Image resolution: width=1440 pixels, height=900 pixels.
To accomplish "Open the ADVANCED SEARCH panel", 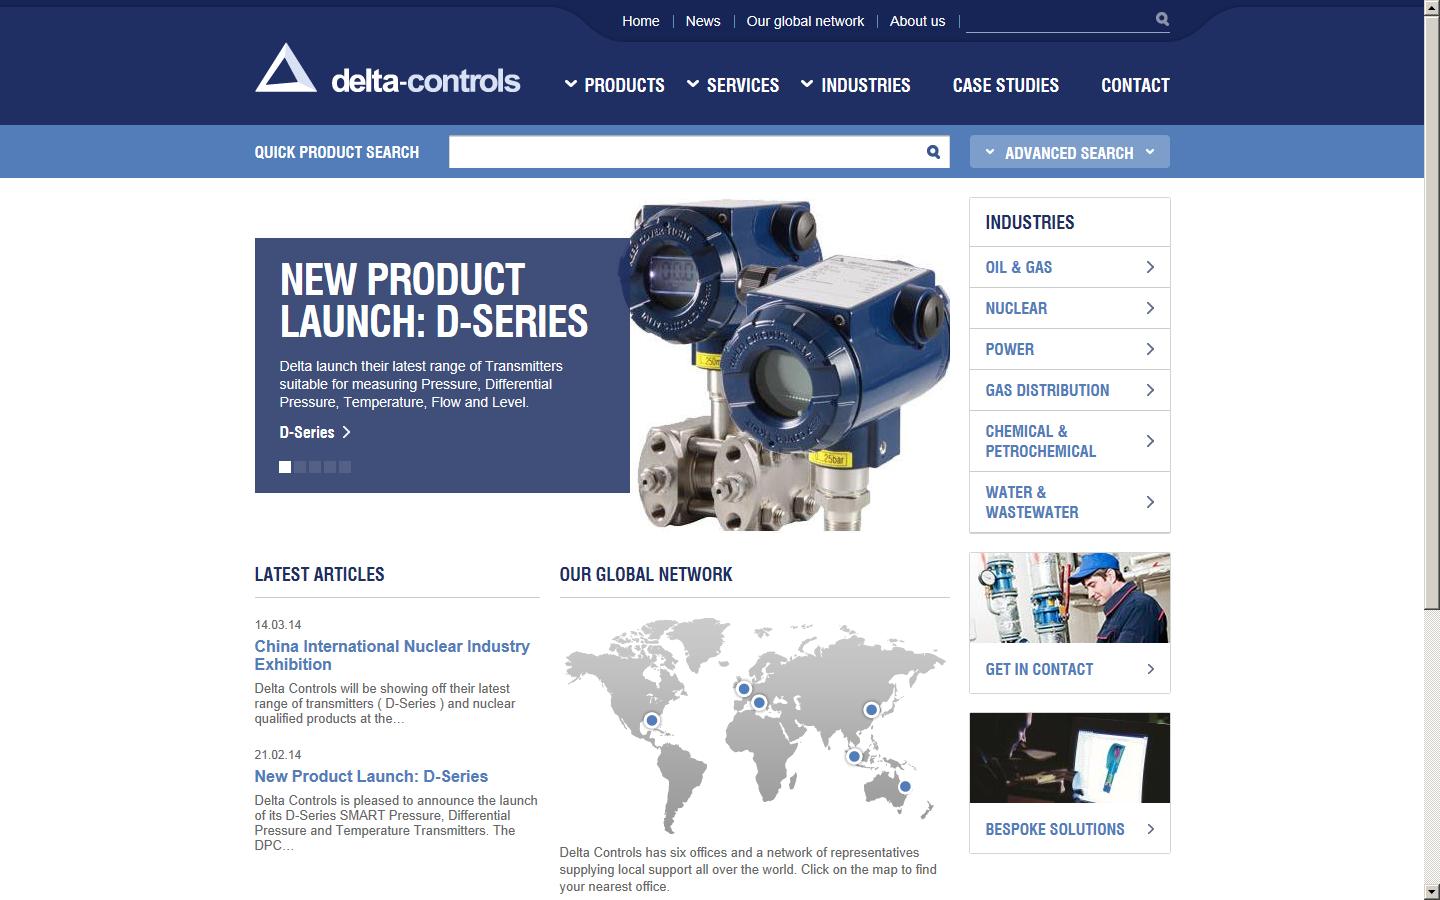I will pos(1069,151).
